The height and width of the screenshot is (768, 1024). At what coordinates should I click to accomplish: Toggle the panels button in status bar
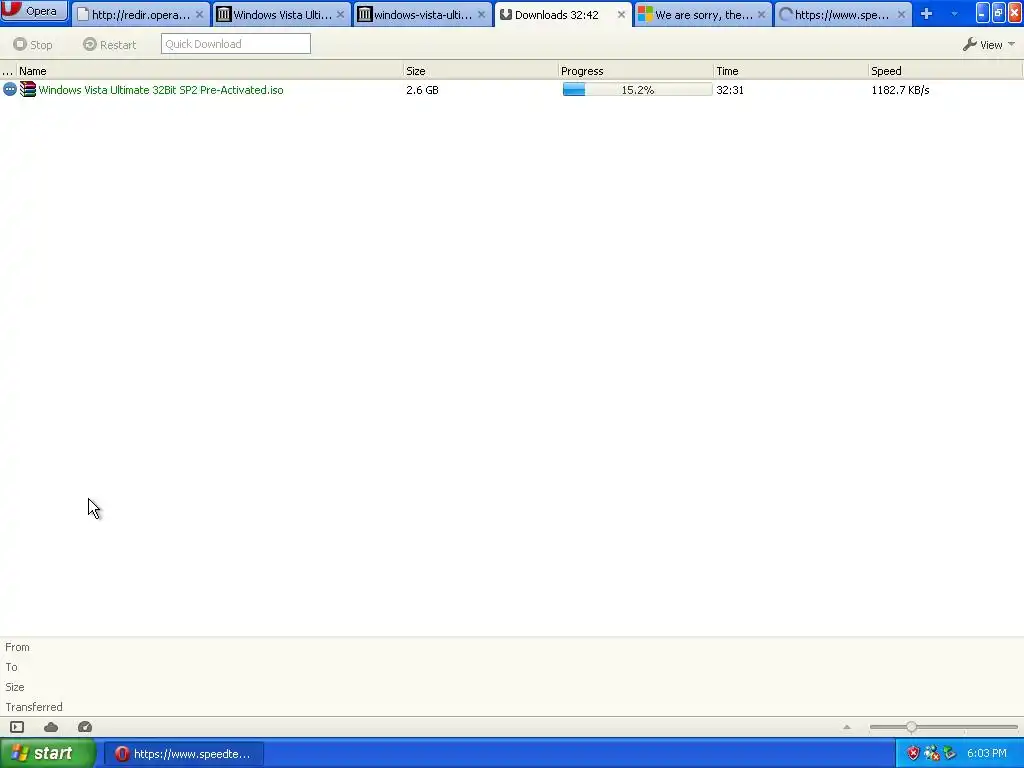click(x=17, y=727)
